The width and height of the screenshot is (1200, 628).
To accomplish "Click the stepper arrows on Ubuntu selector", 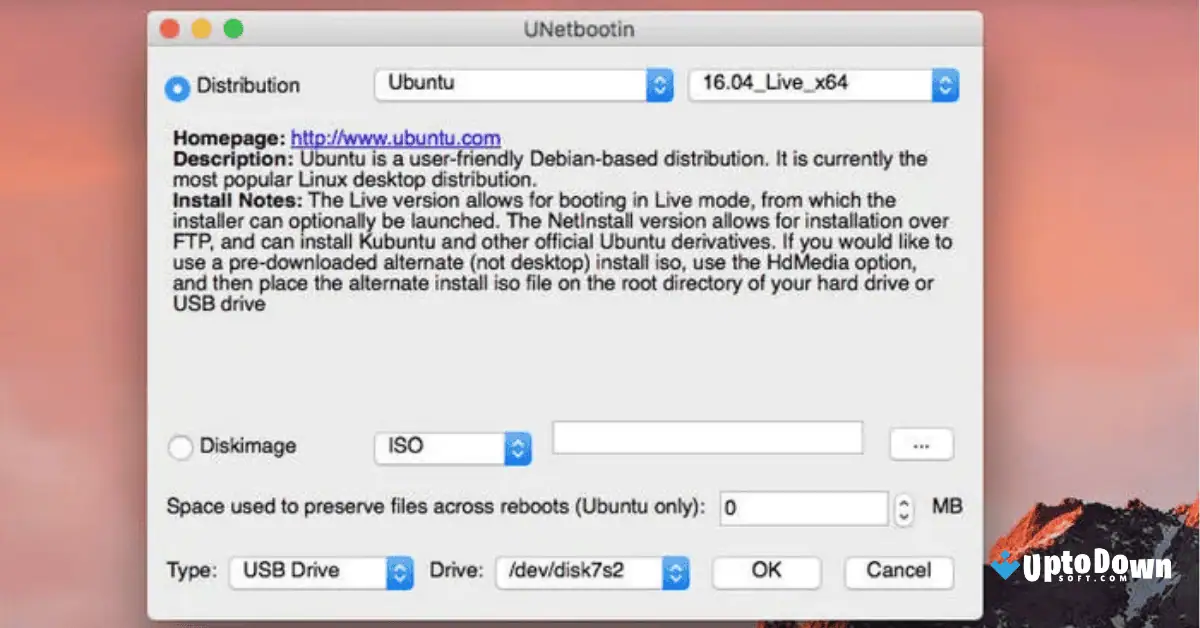I will [658, 85].
